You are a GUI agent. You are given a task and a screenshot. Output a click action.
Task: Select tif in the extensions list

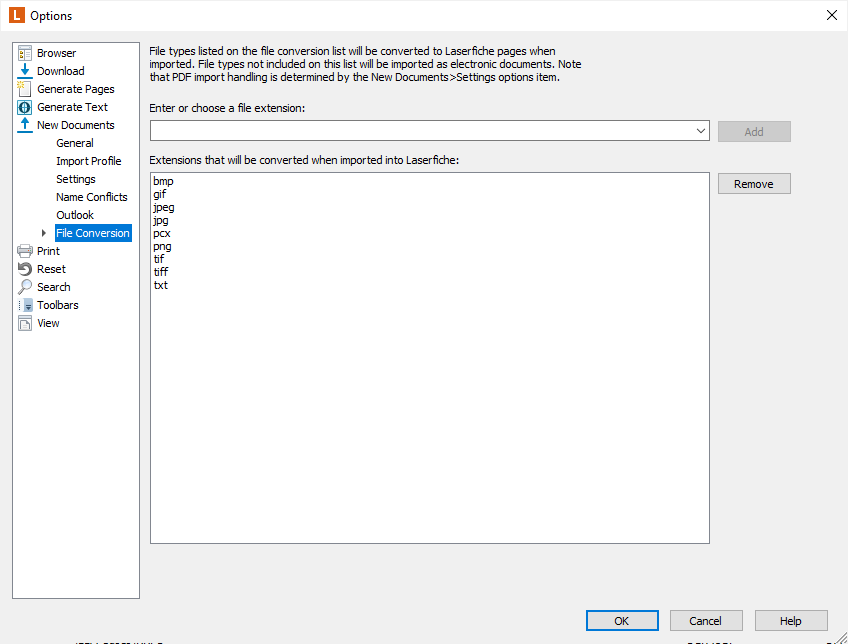click(158, 259)
